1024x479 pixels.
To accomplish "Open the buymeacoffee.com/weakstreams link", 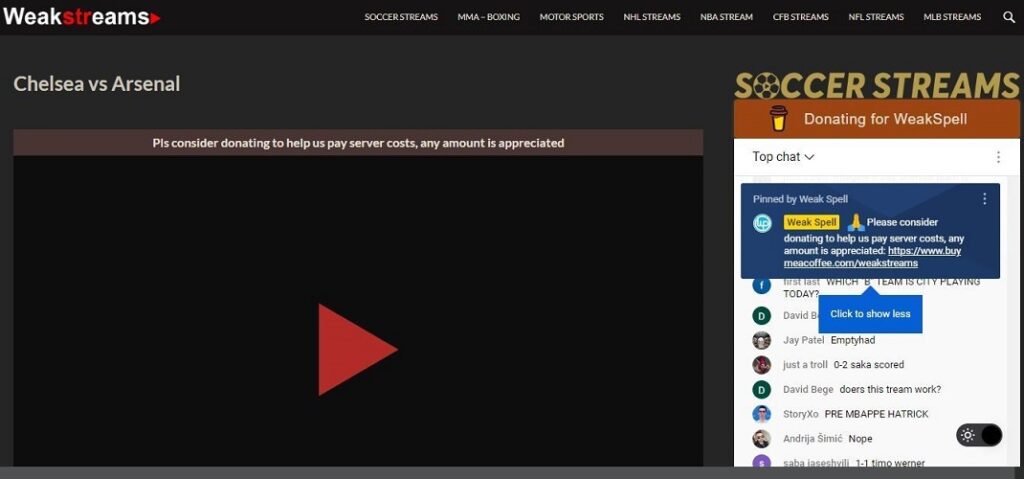I will coord(872,257).
